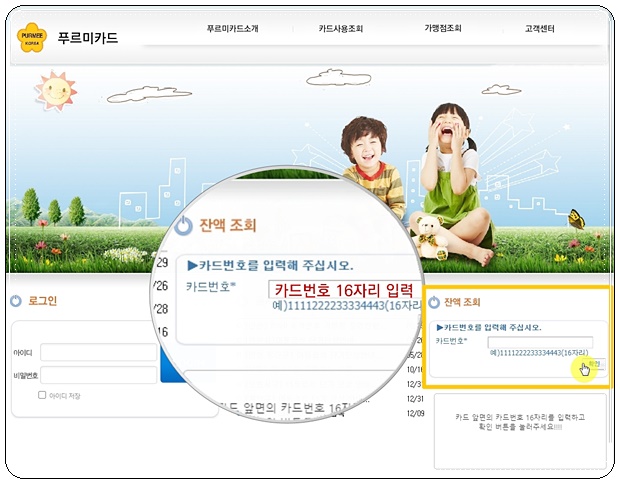The width and height of the screenshot is (620, 484).
Task: Open the 카드사용조회 menu
Action: click(341, 28)
